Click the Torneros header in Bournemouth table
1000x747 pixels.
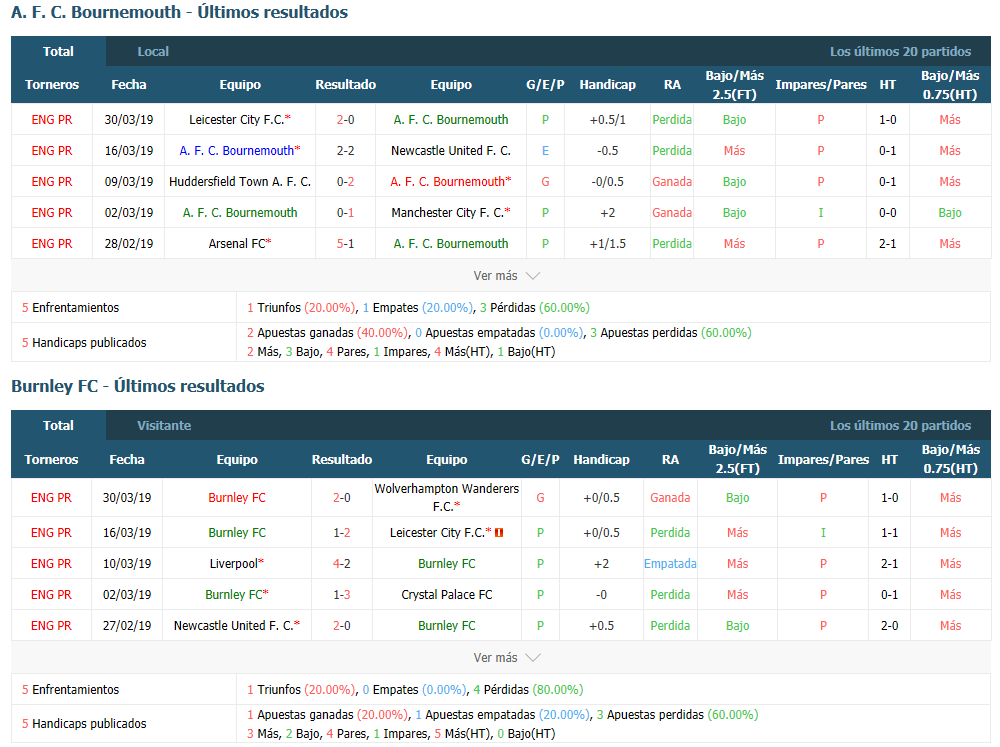pyautogui.click(x=52, y=85)
